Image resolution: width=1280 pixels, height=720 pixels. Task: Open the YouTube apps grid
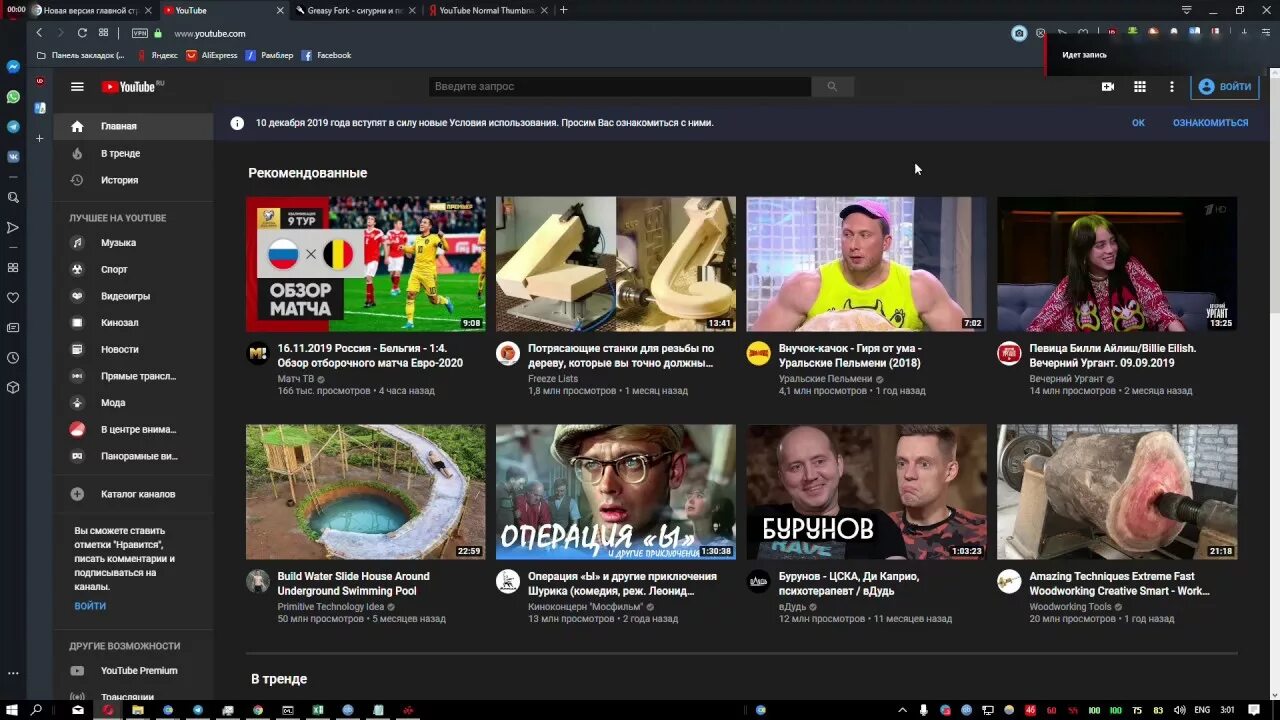tap(1139, 87)
